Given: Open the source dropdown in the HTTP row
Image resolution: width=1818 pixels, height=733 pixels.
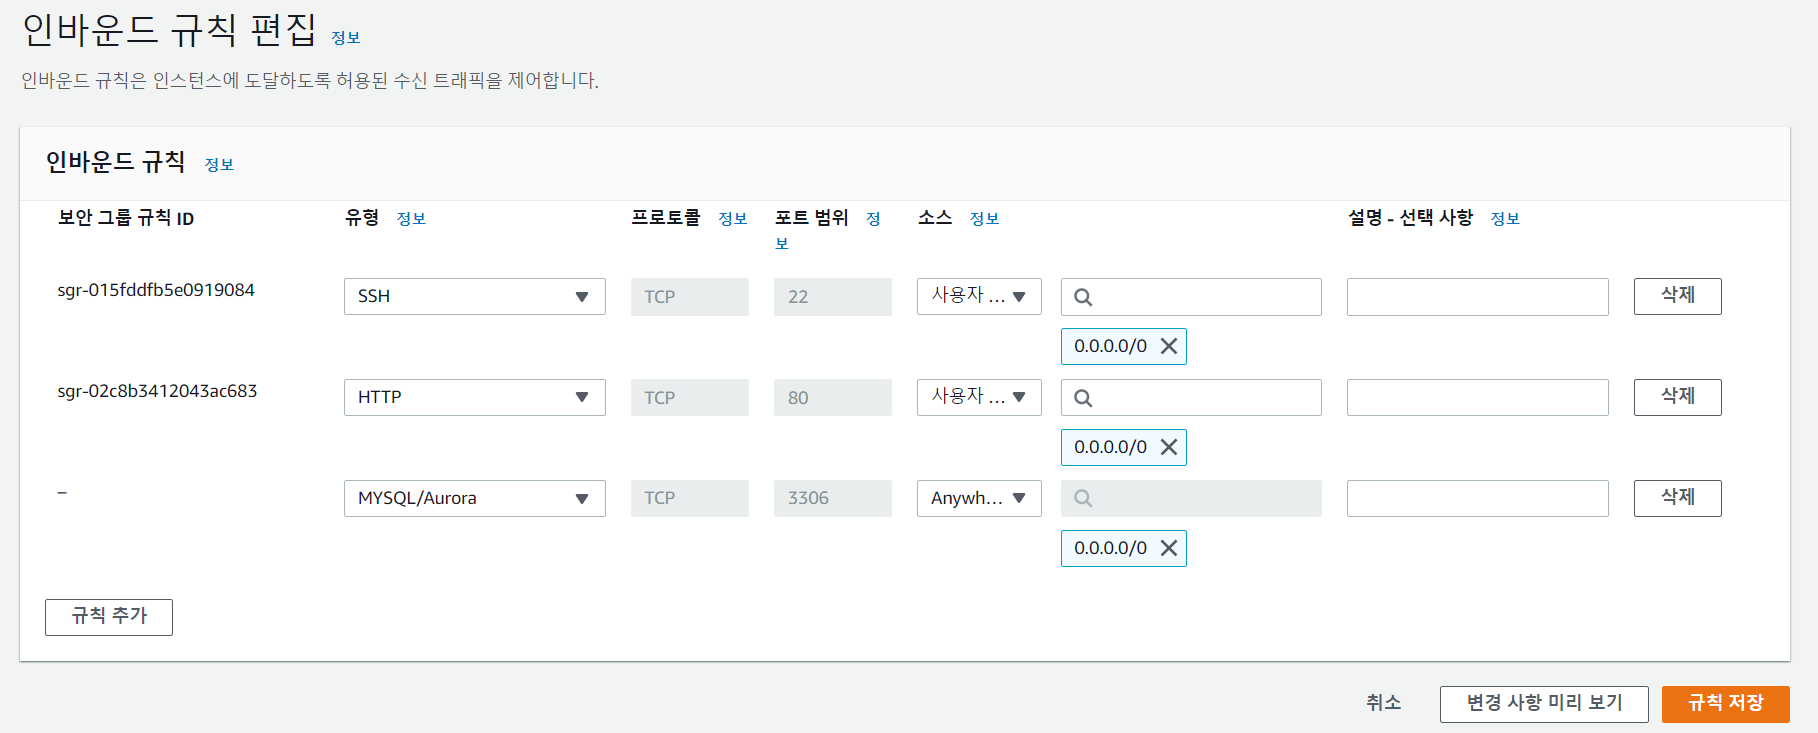Looking at the screenshot, I should tap(979, 397).
